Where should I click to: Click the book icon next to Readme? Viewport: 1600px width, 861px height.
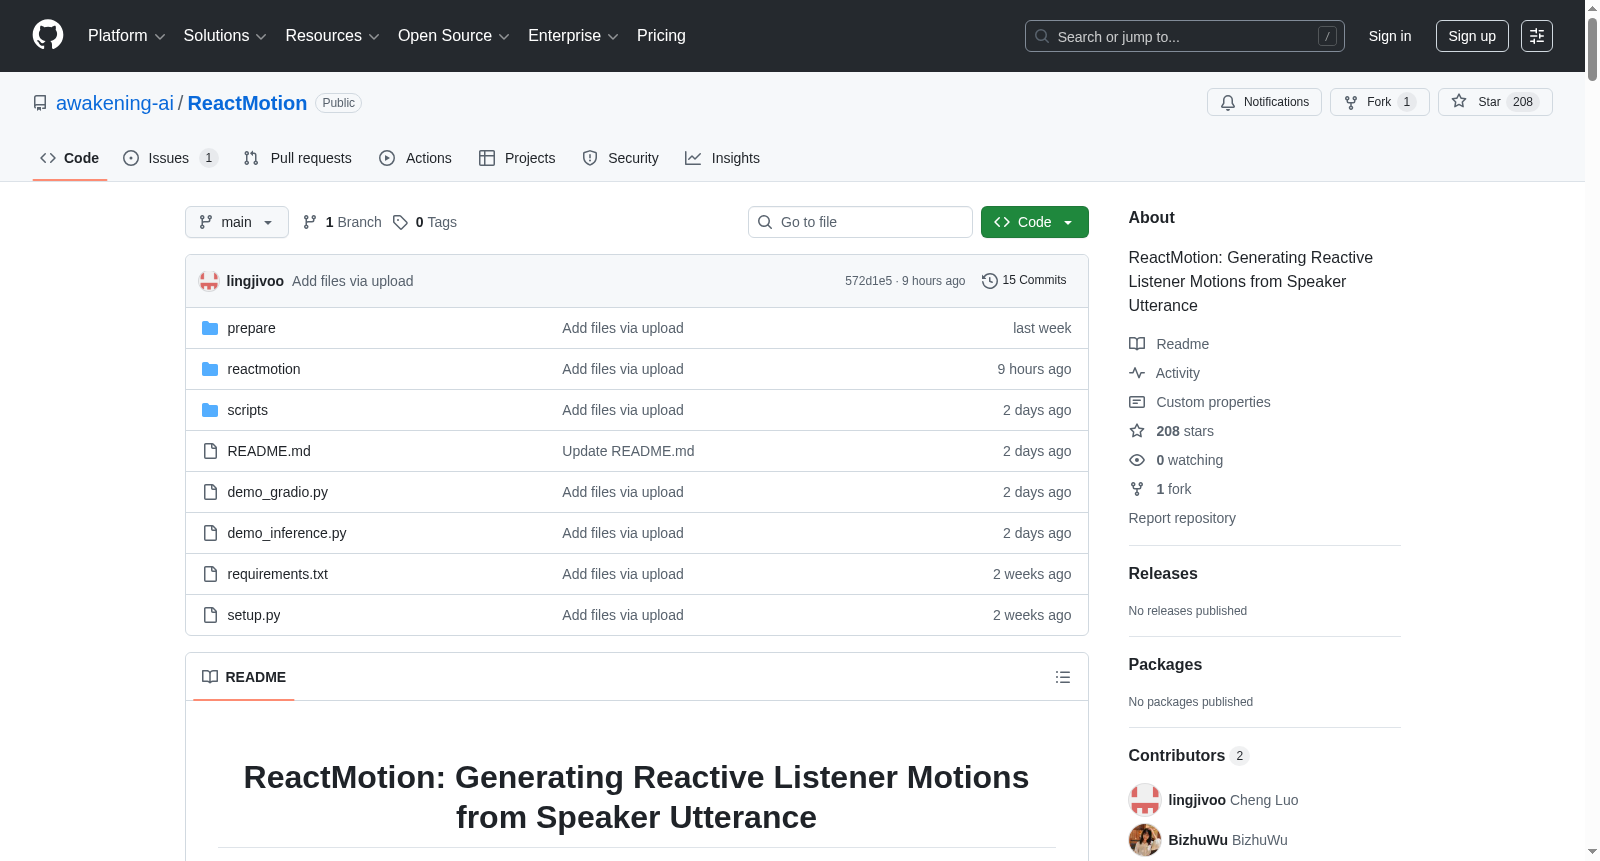point(1137,344)
